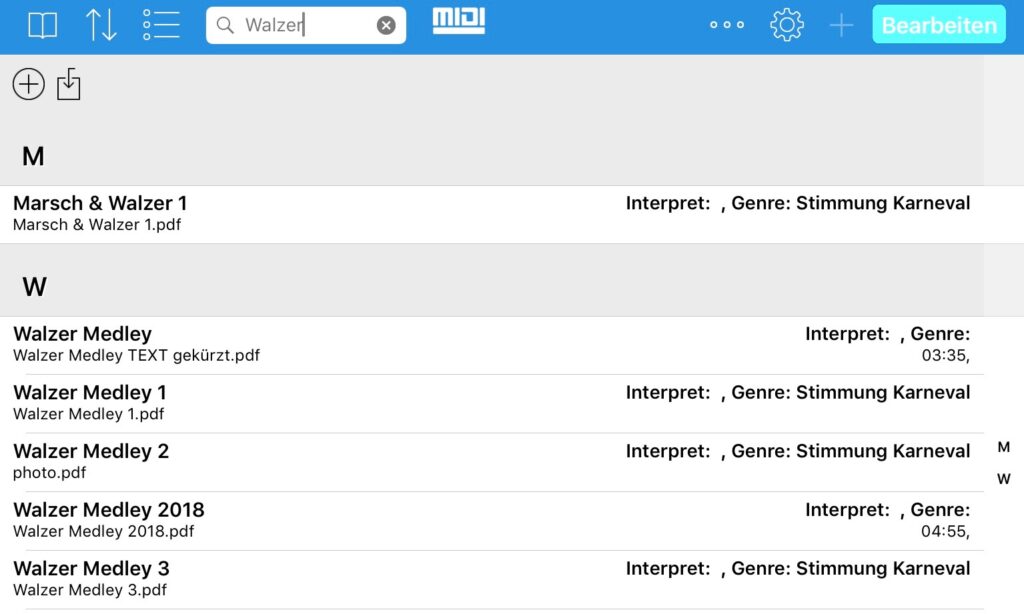This screenshot has width=1024, height=614.
Task: Clear the Walzer search text
Action: pos(386,25)
